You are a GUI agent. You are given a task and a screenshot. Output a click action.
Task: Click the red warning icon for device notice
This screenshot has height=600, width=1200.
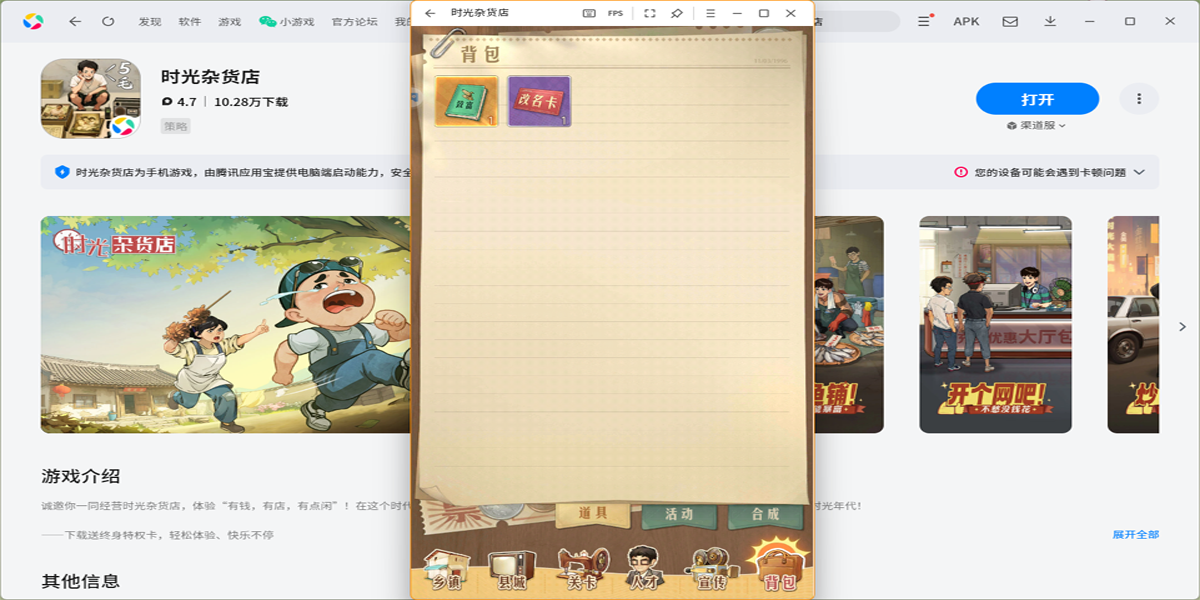coord(961,172)
